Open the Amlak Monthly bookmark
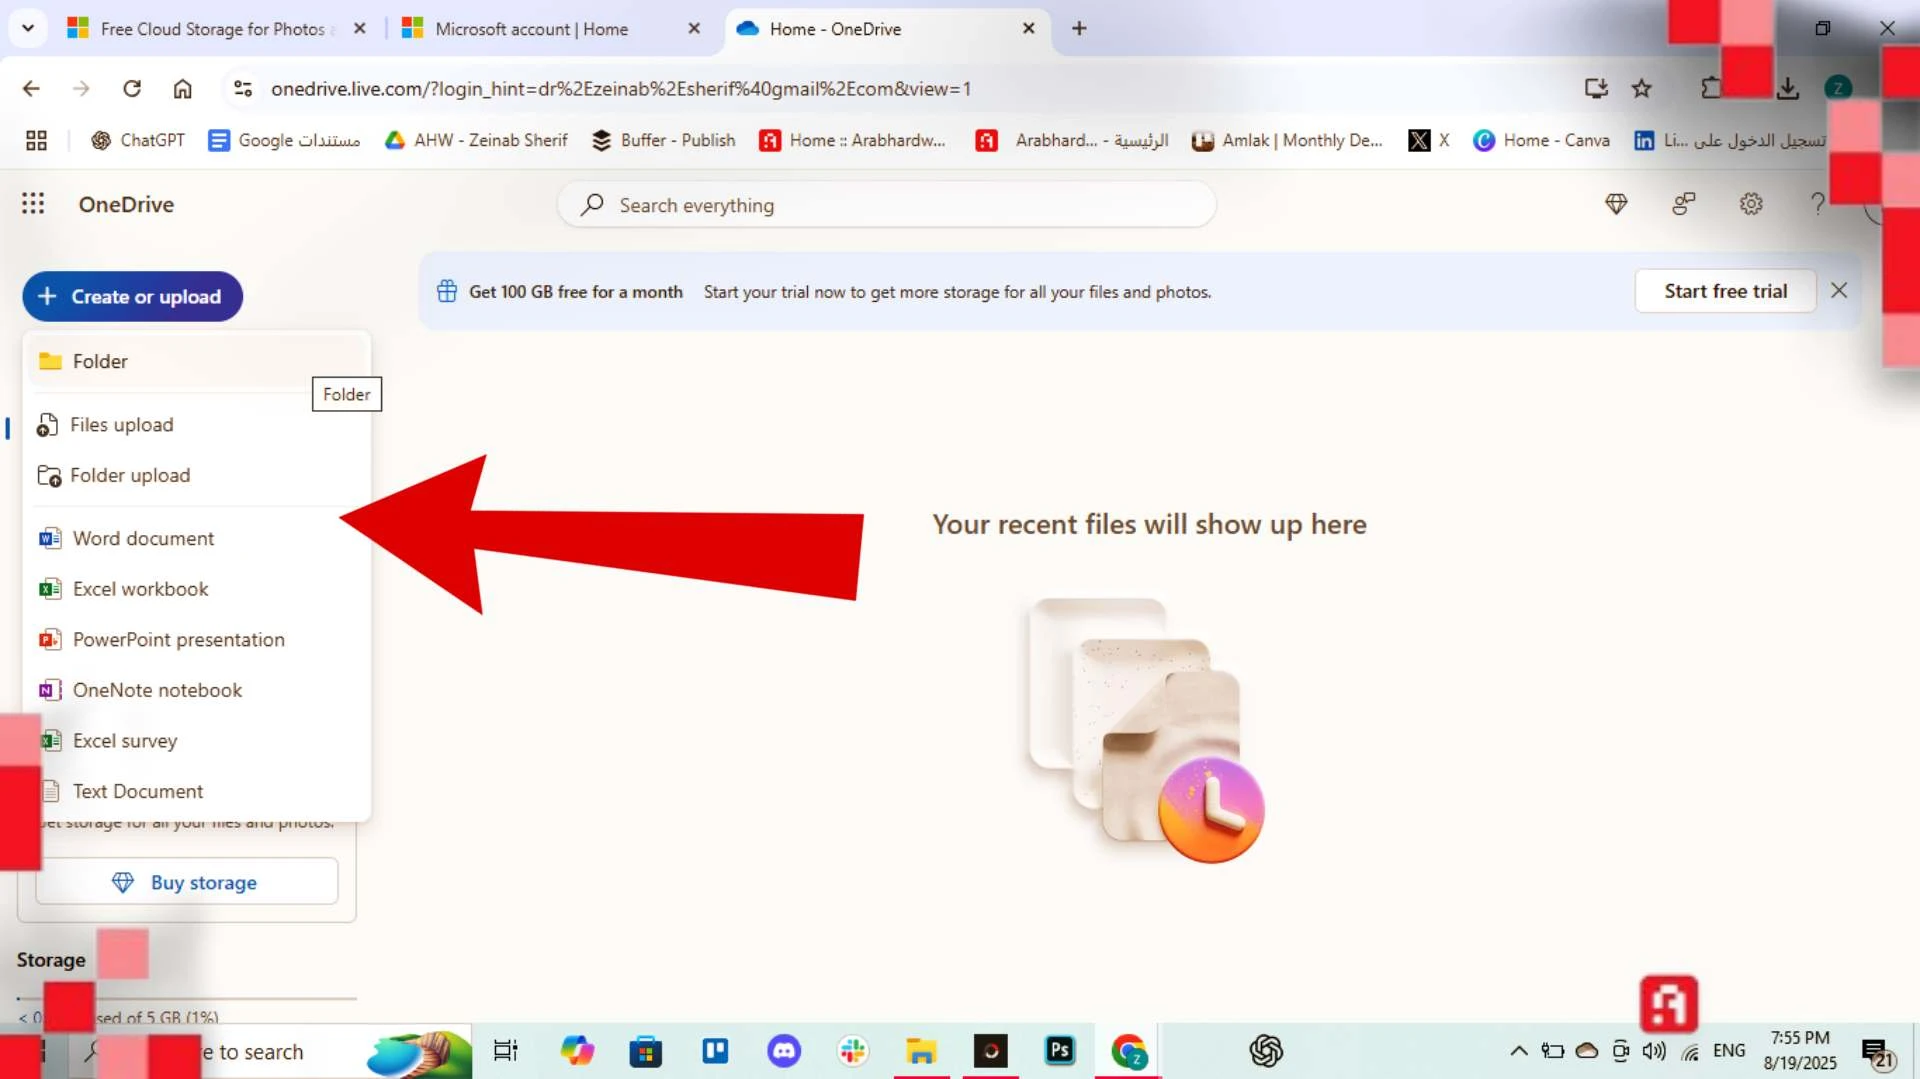 [1287, 141]
